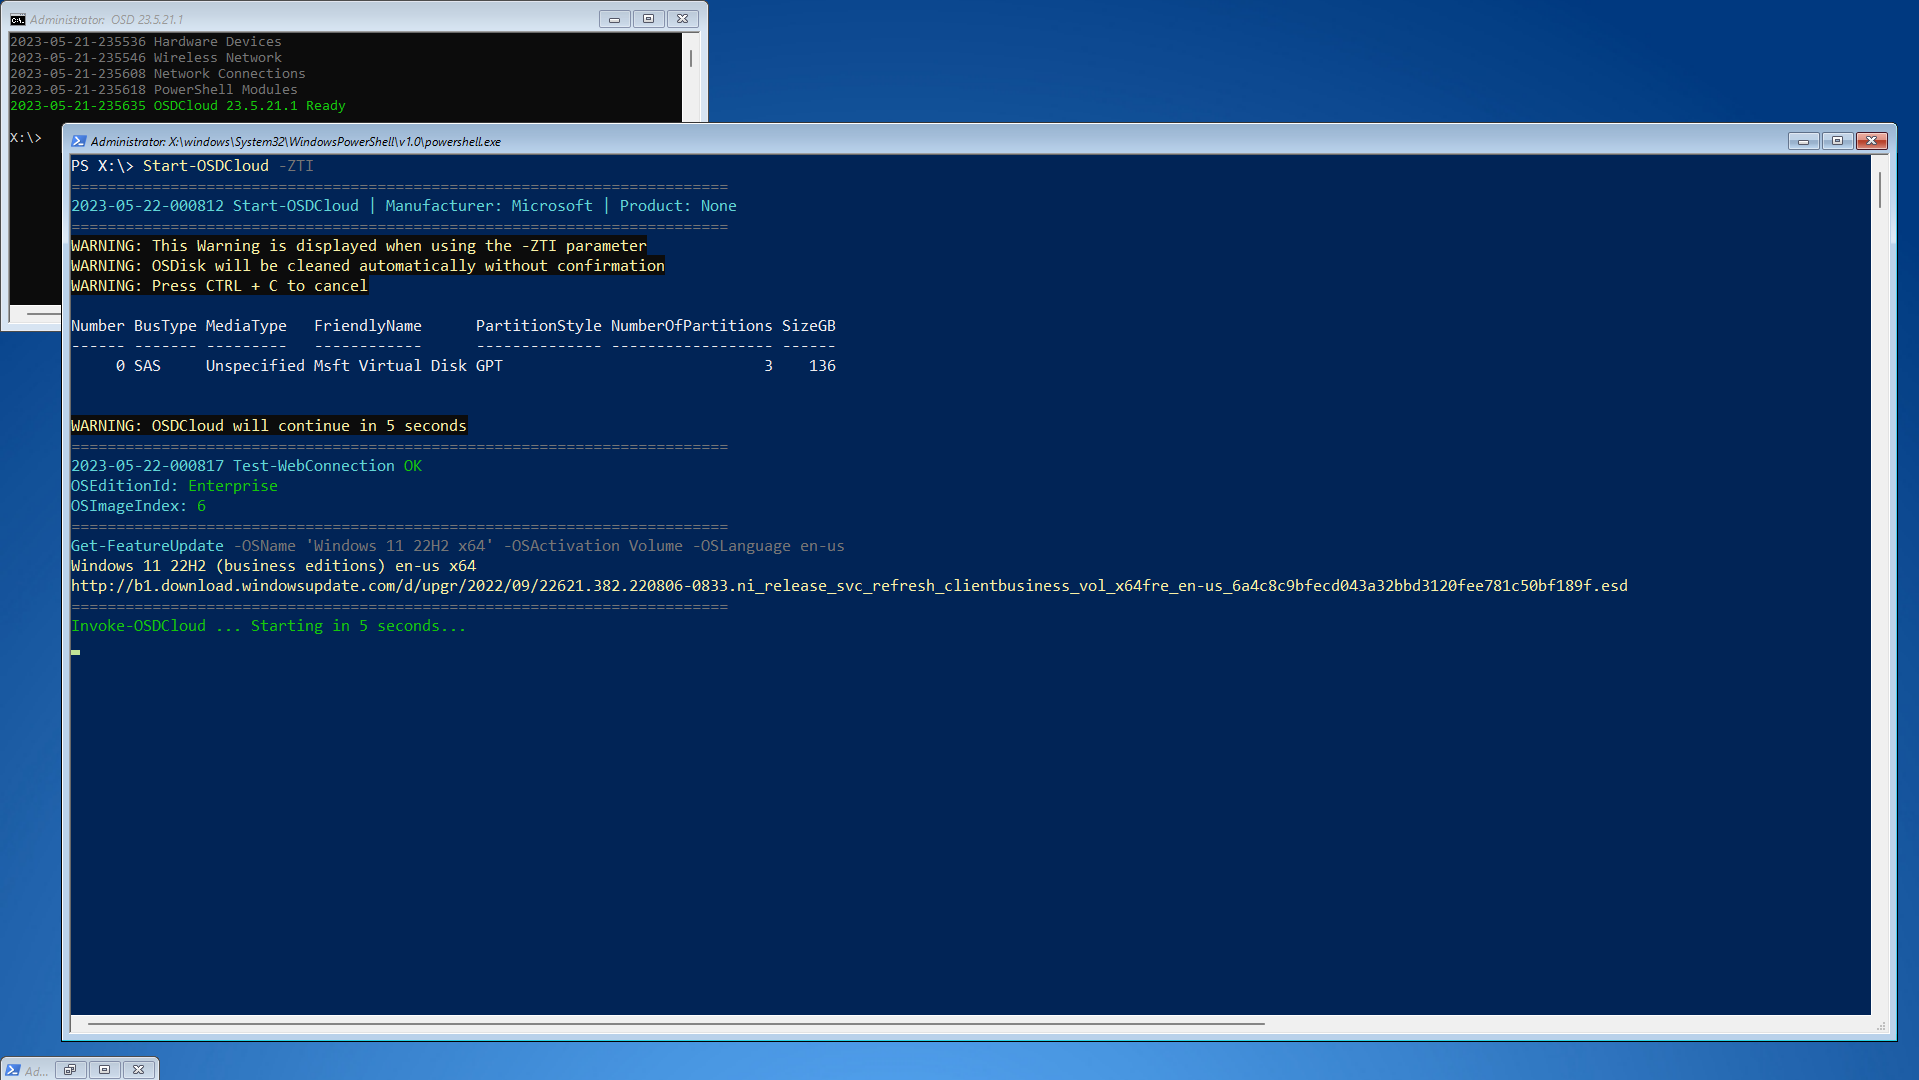Close the minimized PowerShell window at bottom-left

139,1070
